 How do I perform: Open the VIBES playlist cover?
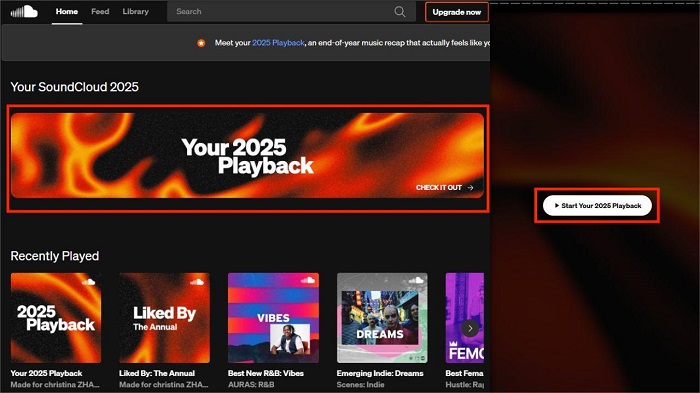[273, 318]
